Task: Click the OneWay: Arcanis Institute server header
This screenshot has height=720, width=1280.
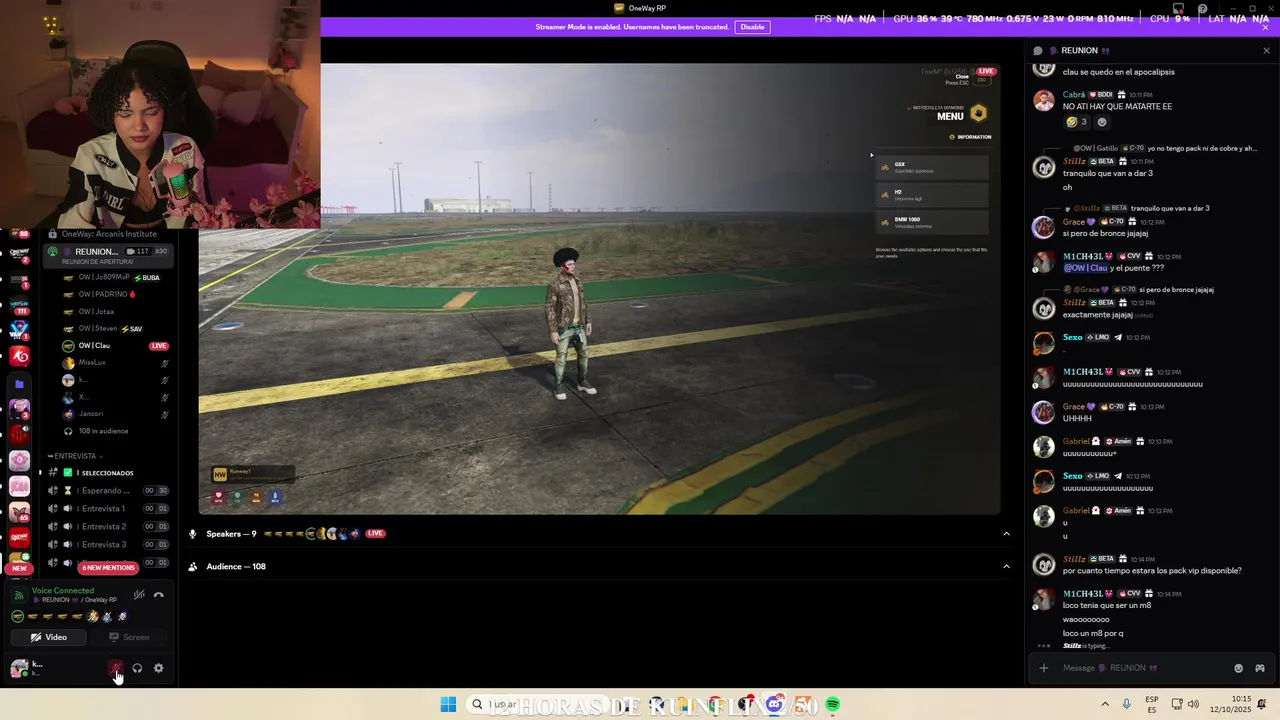Action: [107, 234]
